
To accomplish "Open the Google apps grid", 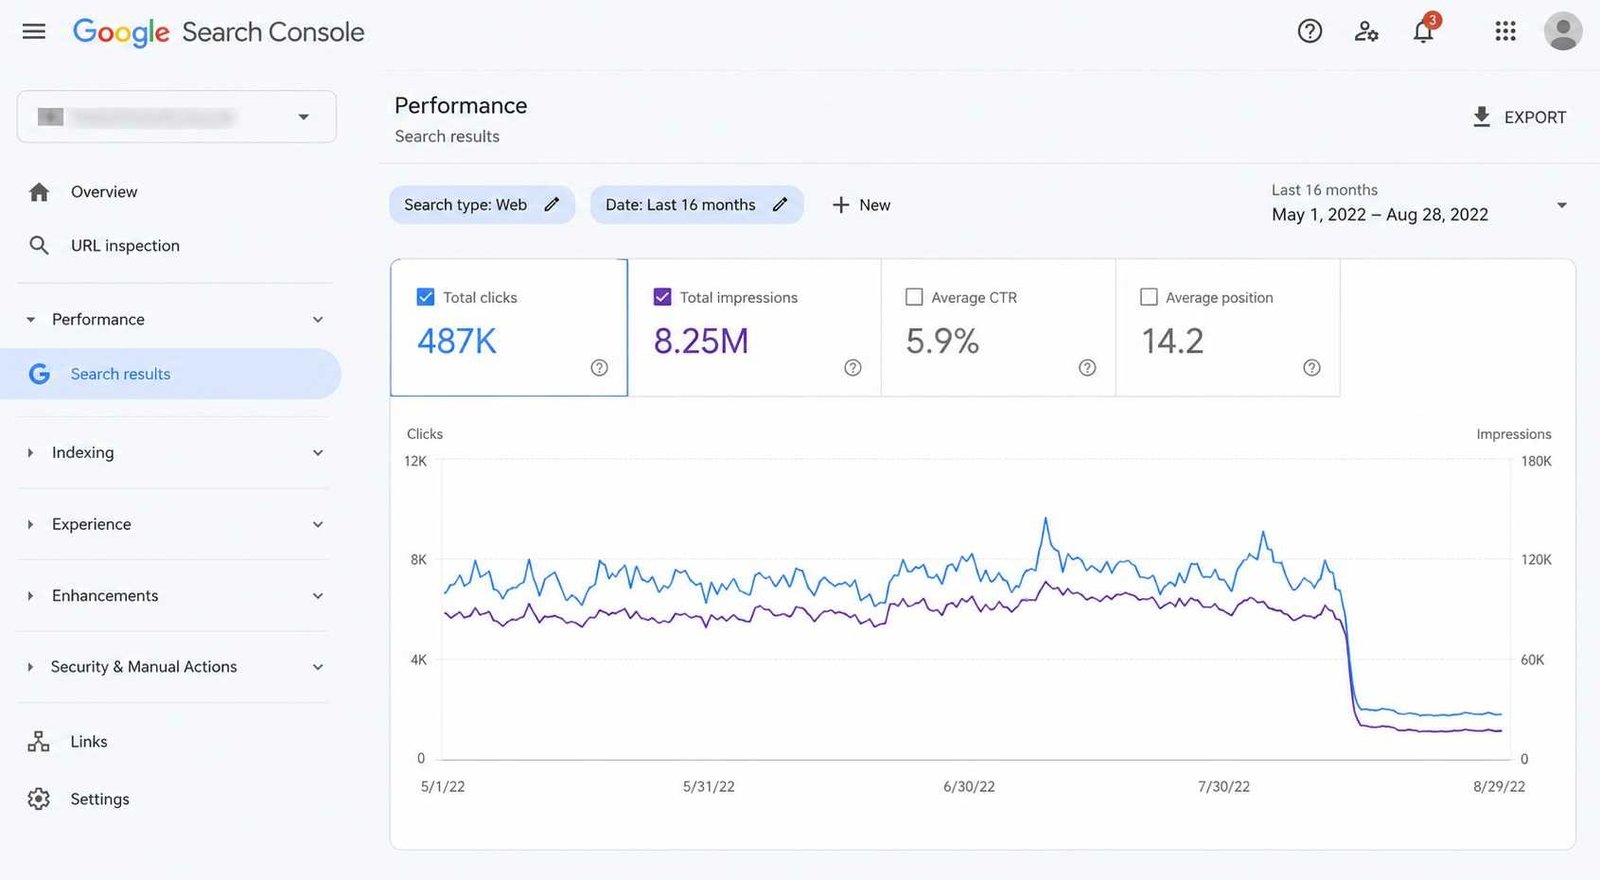I will [x=1505, y=32].
